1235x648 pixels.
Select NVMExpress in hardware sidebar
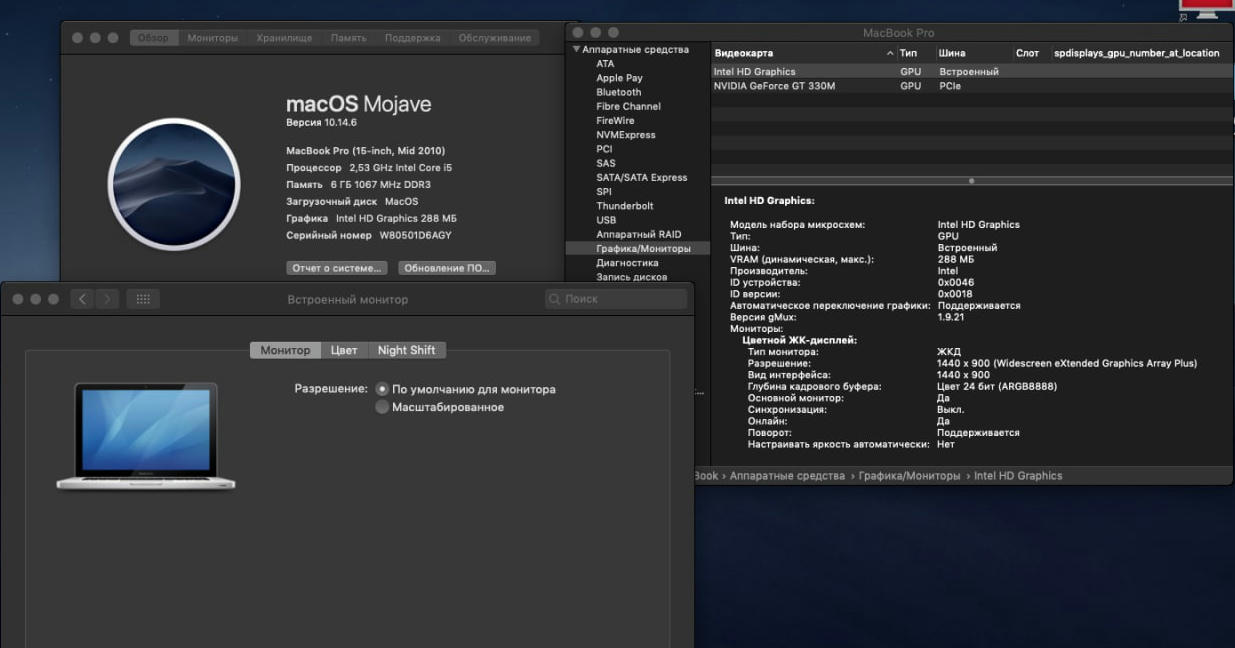(626, 135)
